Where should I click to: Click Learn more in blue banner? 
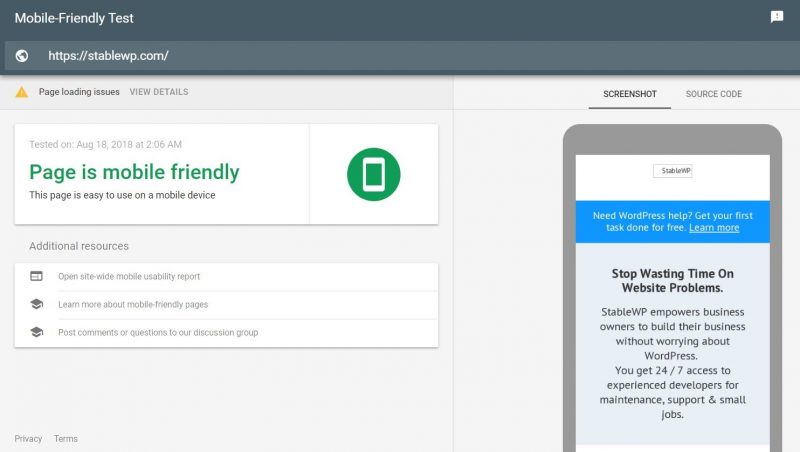714,228
